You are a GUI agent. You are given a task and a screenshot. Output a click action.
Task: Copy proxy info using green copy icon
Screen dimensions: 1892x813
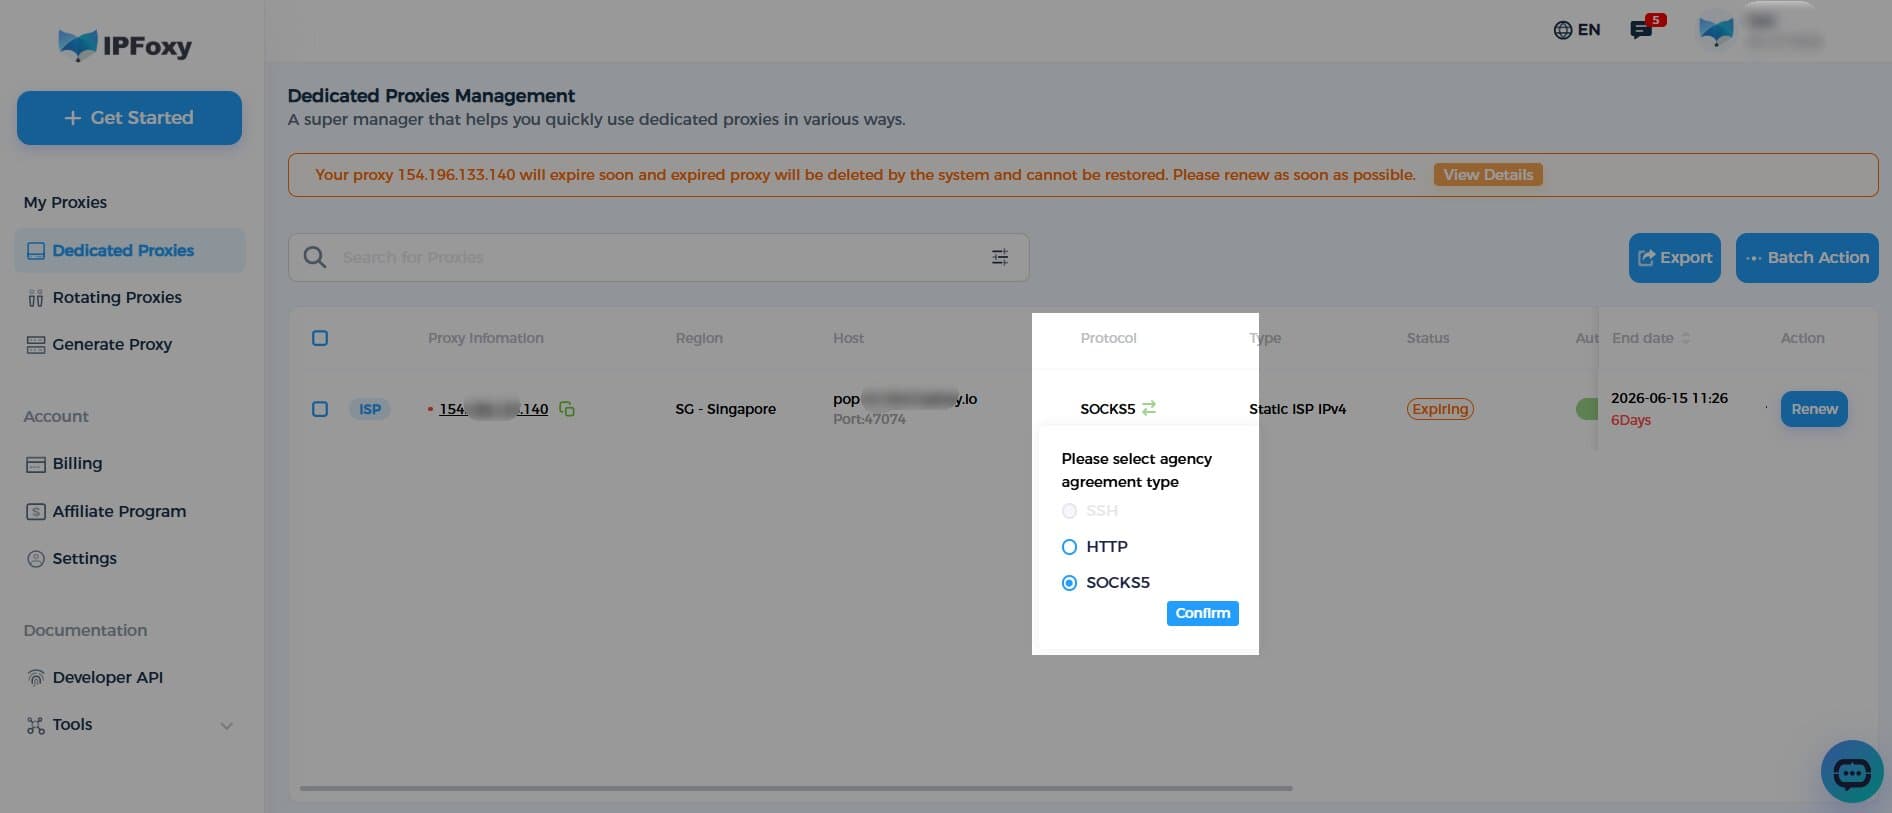coord(567,409)
